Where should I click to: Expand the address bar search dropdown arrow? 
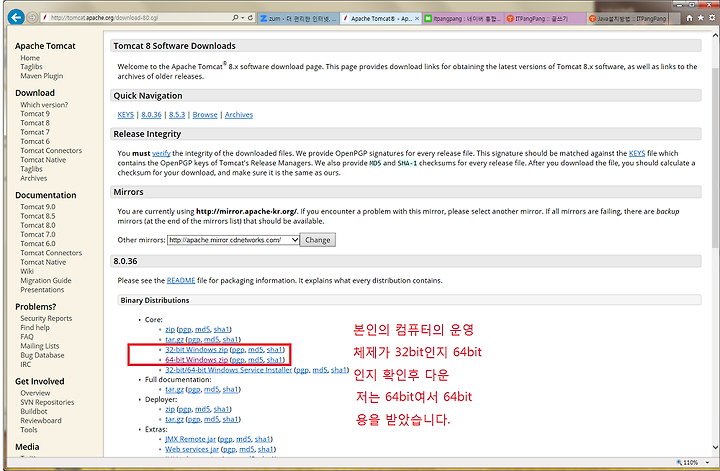(x=242, y=18)
